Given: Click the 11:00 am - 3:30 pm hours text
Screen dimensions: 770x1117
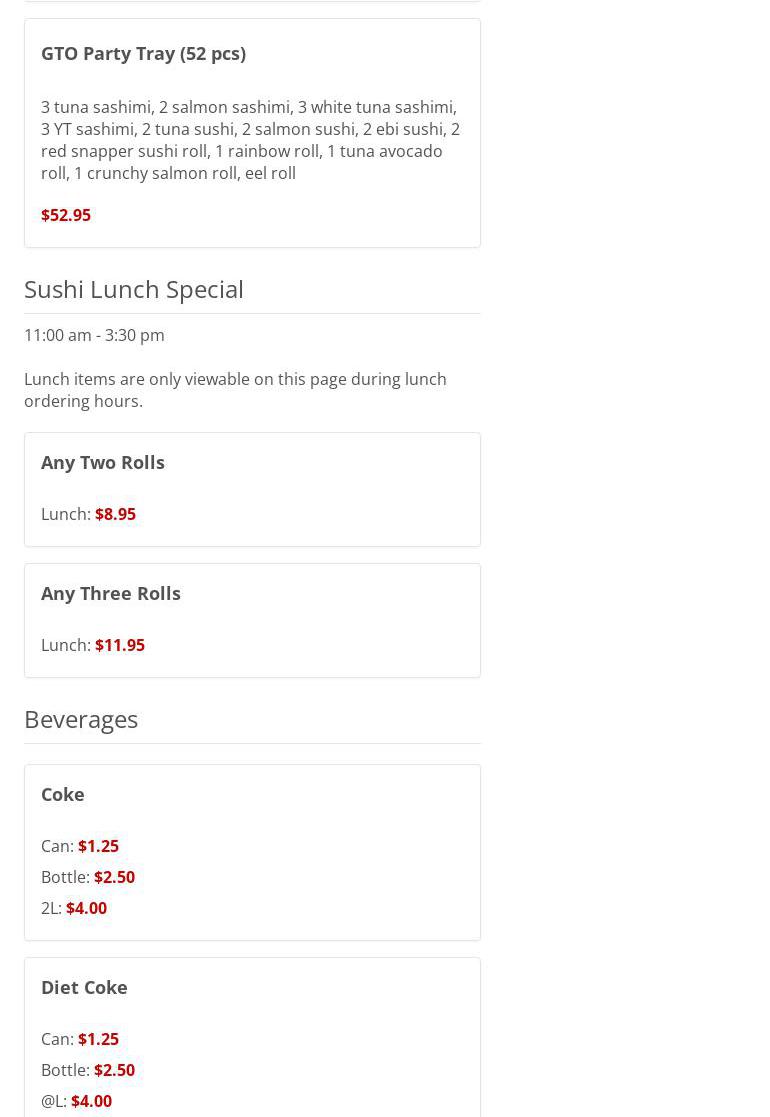Looking at the screenshot, I should [x=94, y=335].
